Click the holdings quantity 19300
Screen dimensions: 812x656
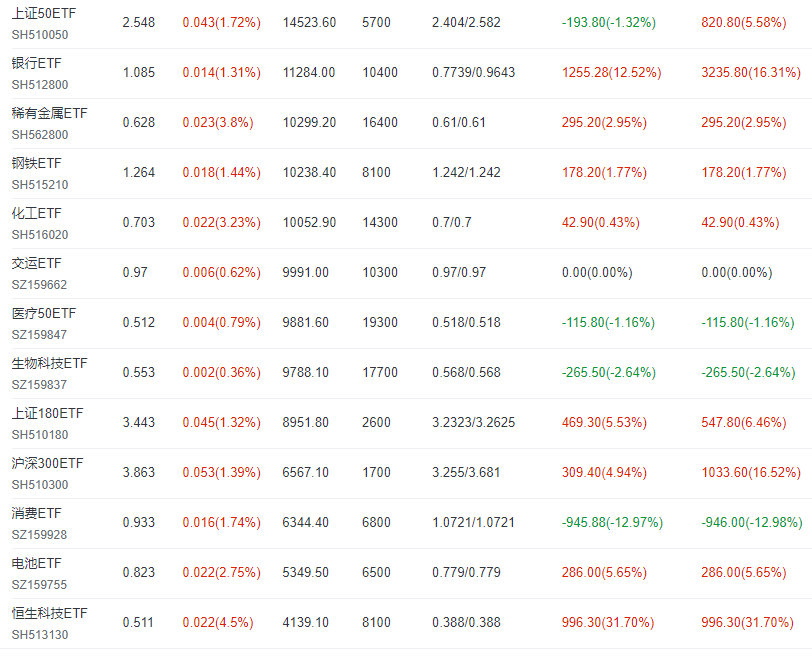point(380,323)
